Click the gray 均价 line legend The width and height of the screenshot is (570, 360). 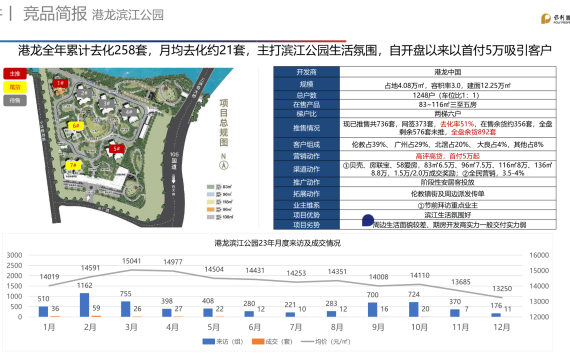(x=307, y=341)
